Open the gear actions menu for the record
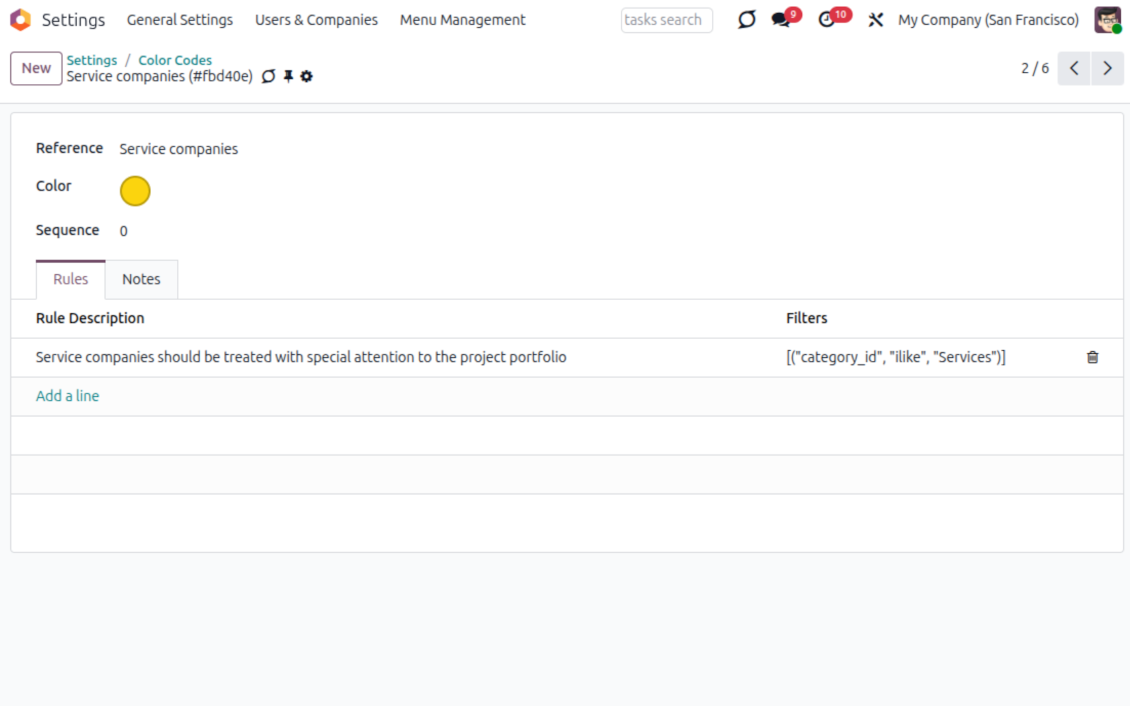Viewport: 1130px width, 706px height. pos(307,77)
